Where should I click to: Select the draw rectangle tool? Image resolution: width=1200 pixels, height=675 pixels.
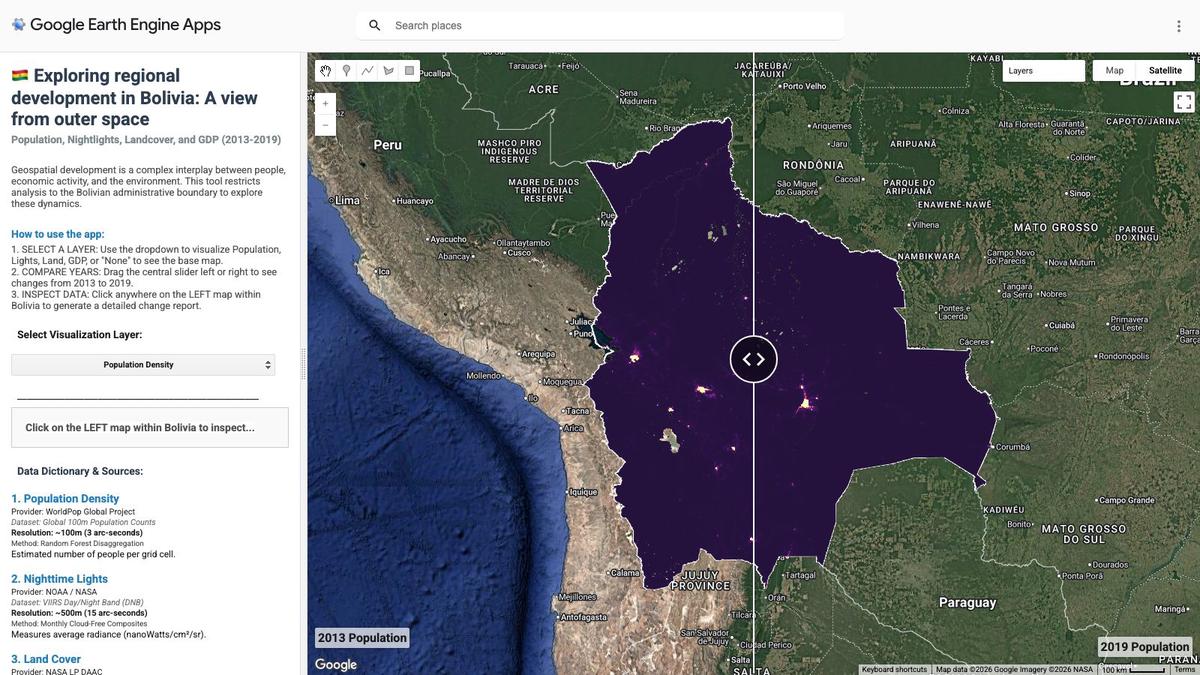point(409,70)
